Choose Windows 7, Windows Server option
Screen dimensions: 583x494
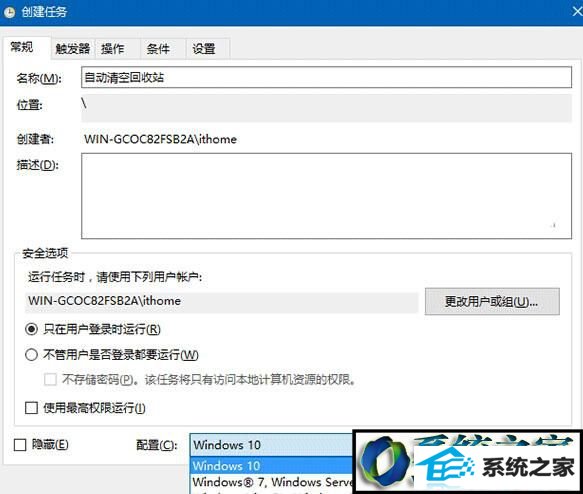(271, 482)
